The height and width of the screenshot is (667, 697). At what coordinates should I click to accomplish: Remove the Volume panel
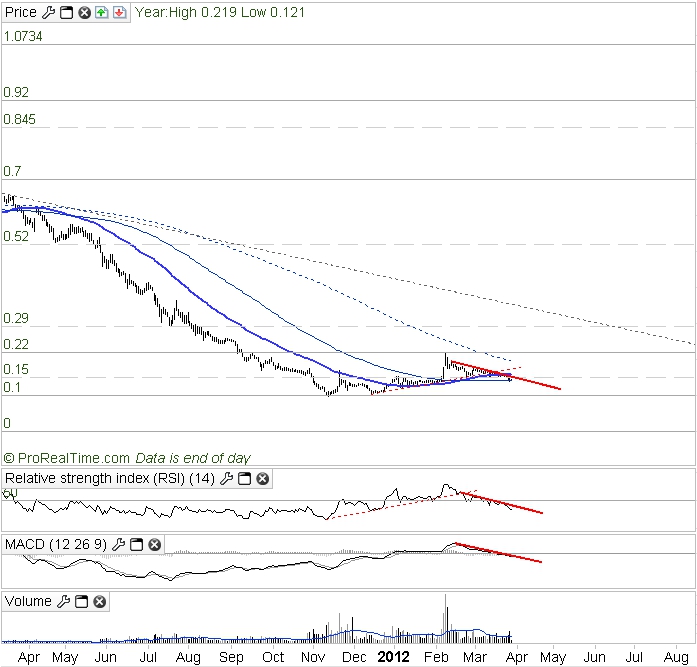tap(100, 602)
